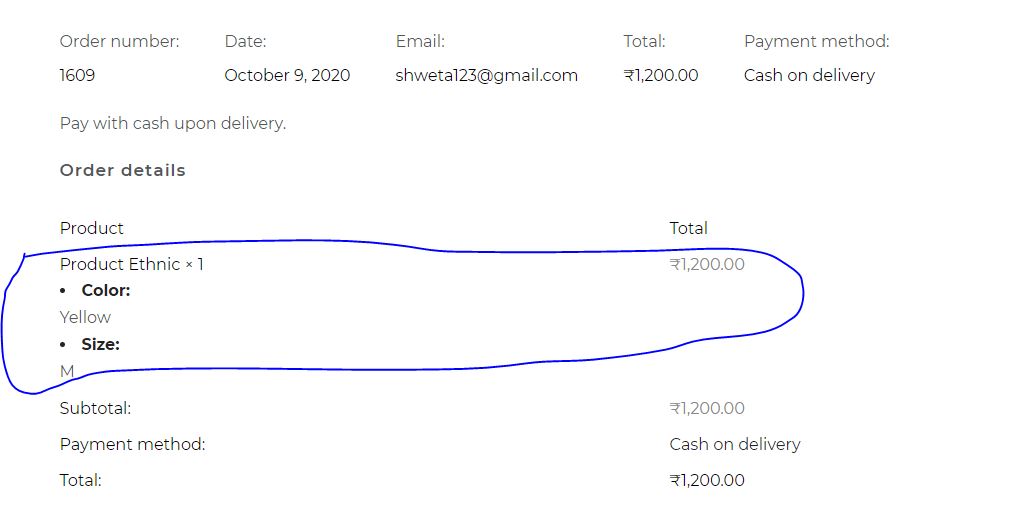Select the email shweta123@gmail.com
1017x528 pixels.
pos(486,75)
